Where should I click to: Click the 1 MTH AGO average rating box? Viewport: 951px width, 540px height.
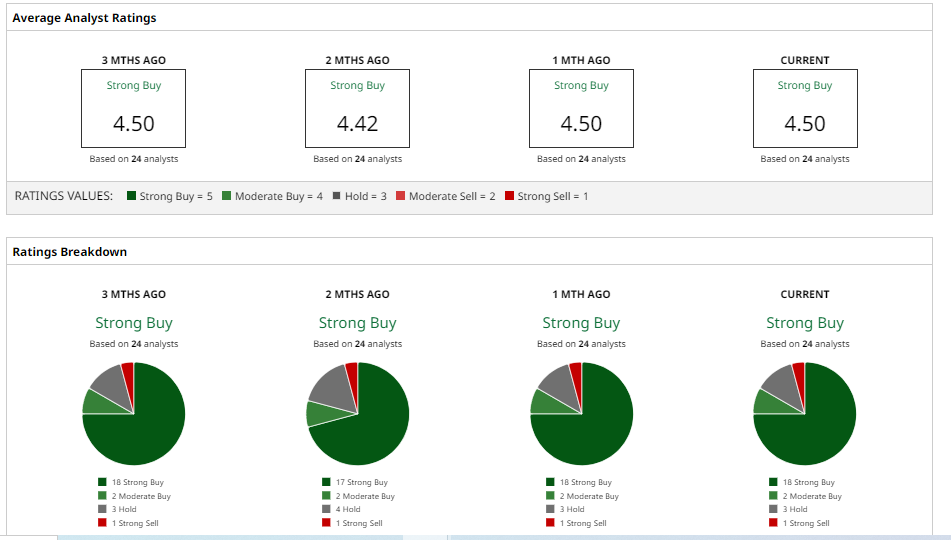581,110
